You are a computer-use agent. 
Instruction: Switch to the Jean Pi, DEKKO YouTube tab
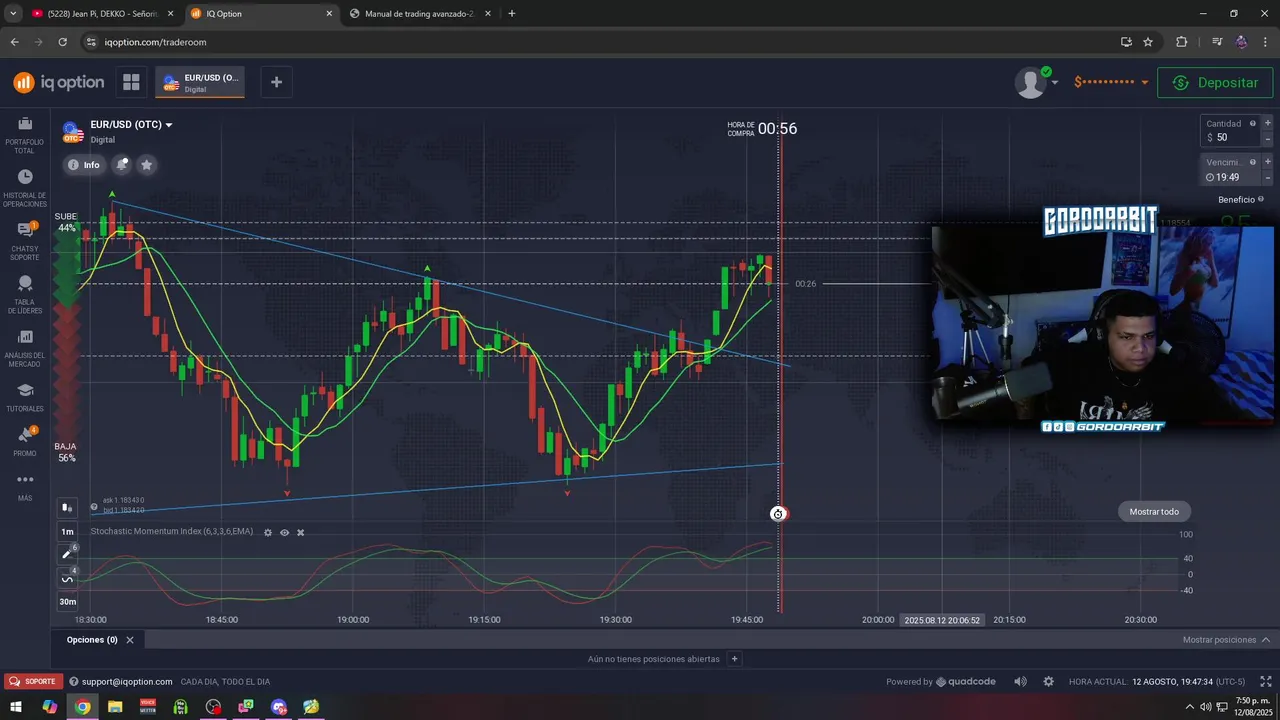(x=102, y=14)
